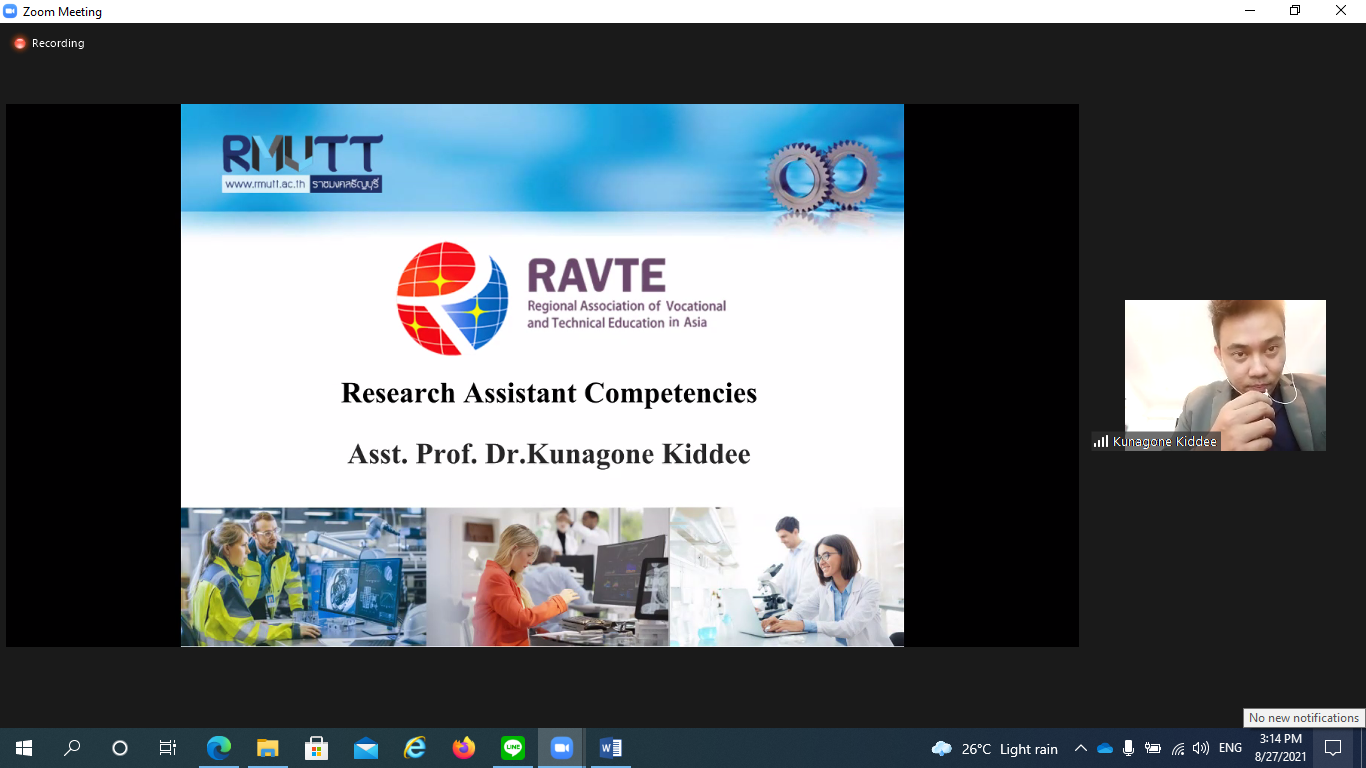Open Microsoft Store from taskbar
The height and width of the screenshot is (768, 1366).
[x=316, y=748]
